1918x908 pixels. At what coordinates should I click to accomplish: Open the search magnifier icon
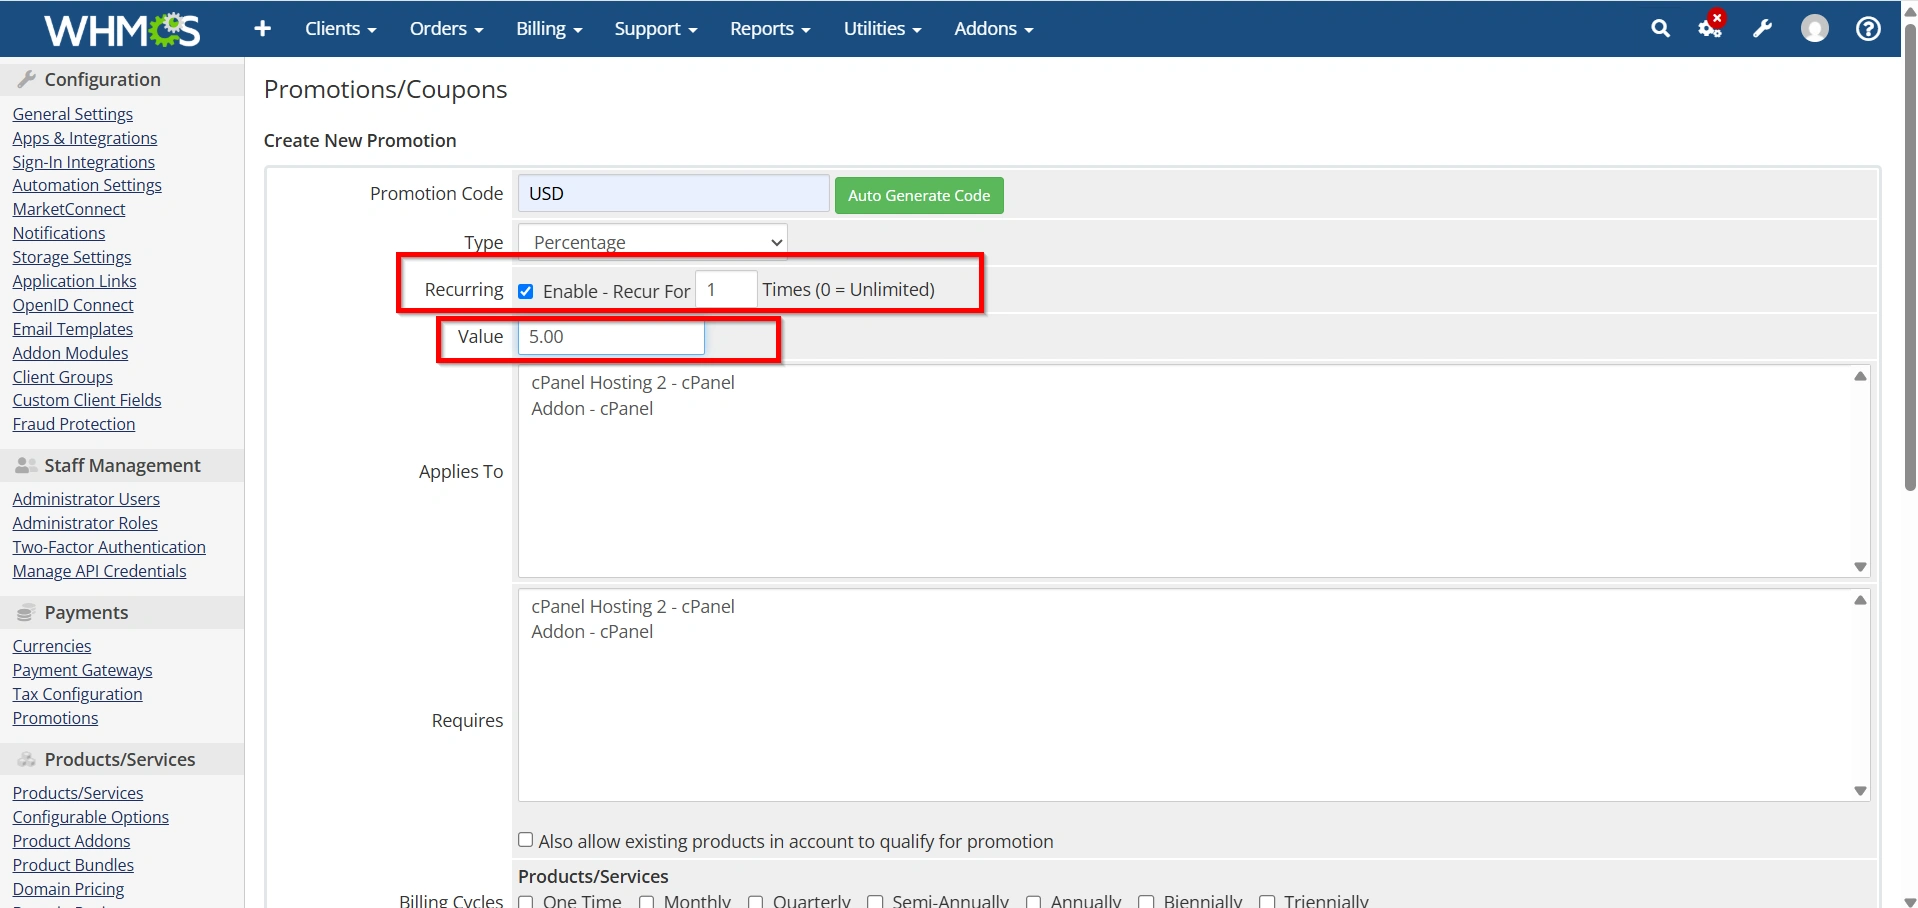pyautogui.click(x=1660, y=29)
